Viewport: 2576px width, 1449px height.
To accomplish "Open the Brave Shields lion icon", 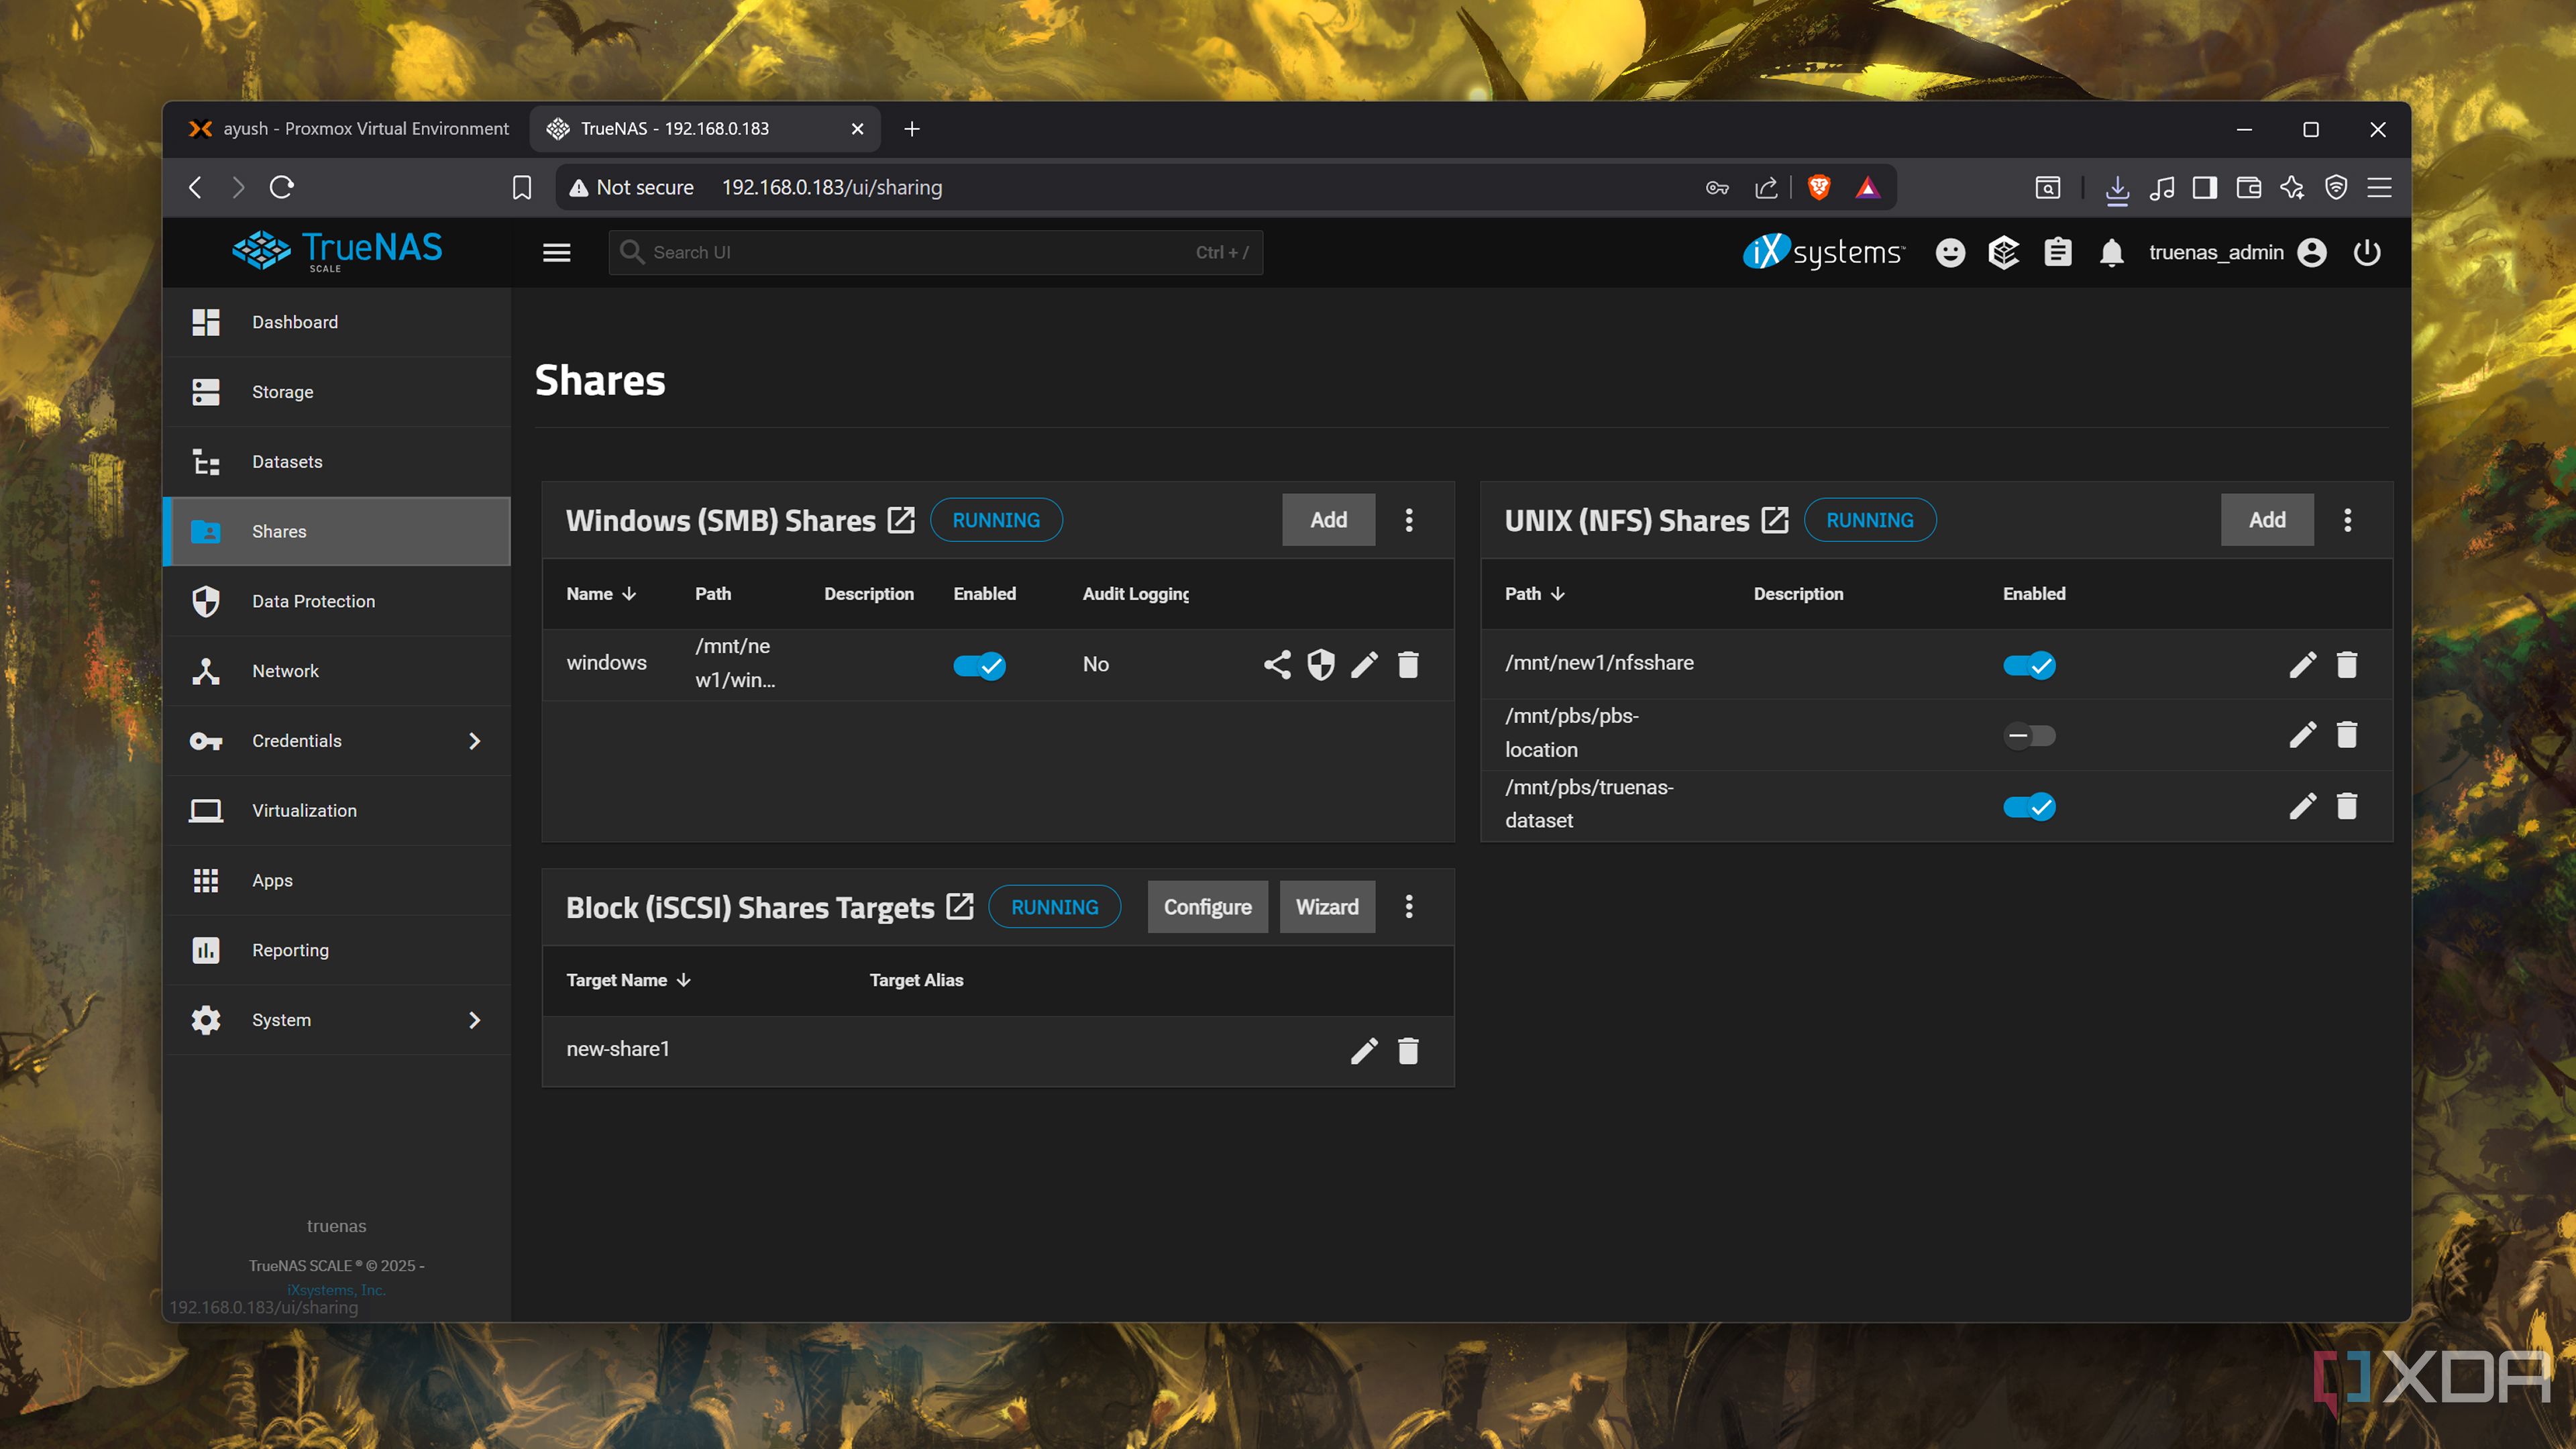I will point(1819,187).
